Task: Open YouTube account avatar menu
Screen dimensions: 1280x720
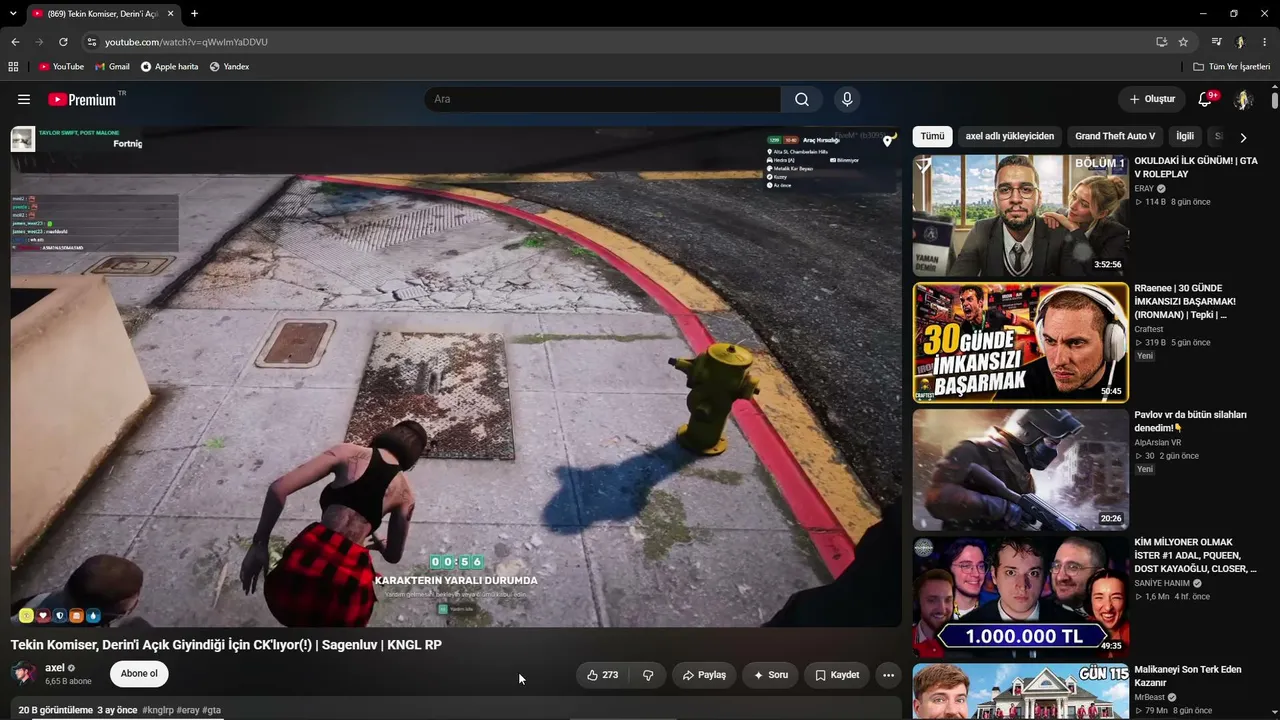Action: click(1243, 99)
